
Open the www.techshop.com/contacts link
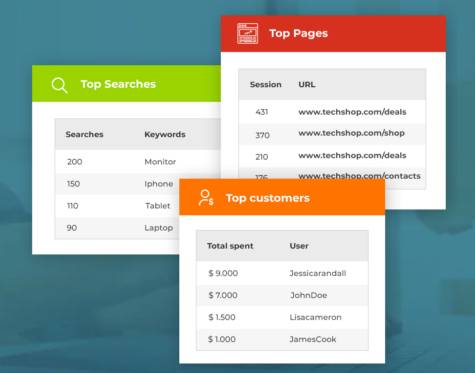[359, 176]
